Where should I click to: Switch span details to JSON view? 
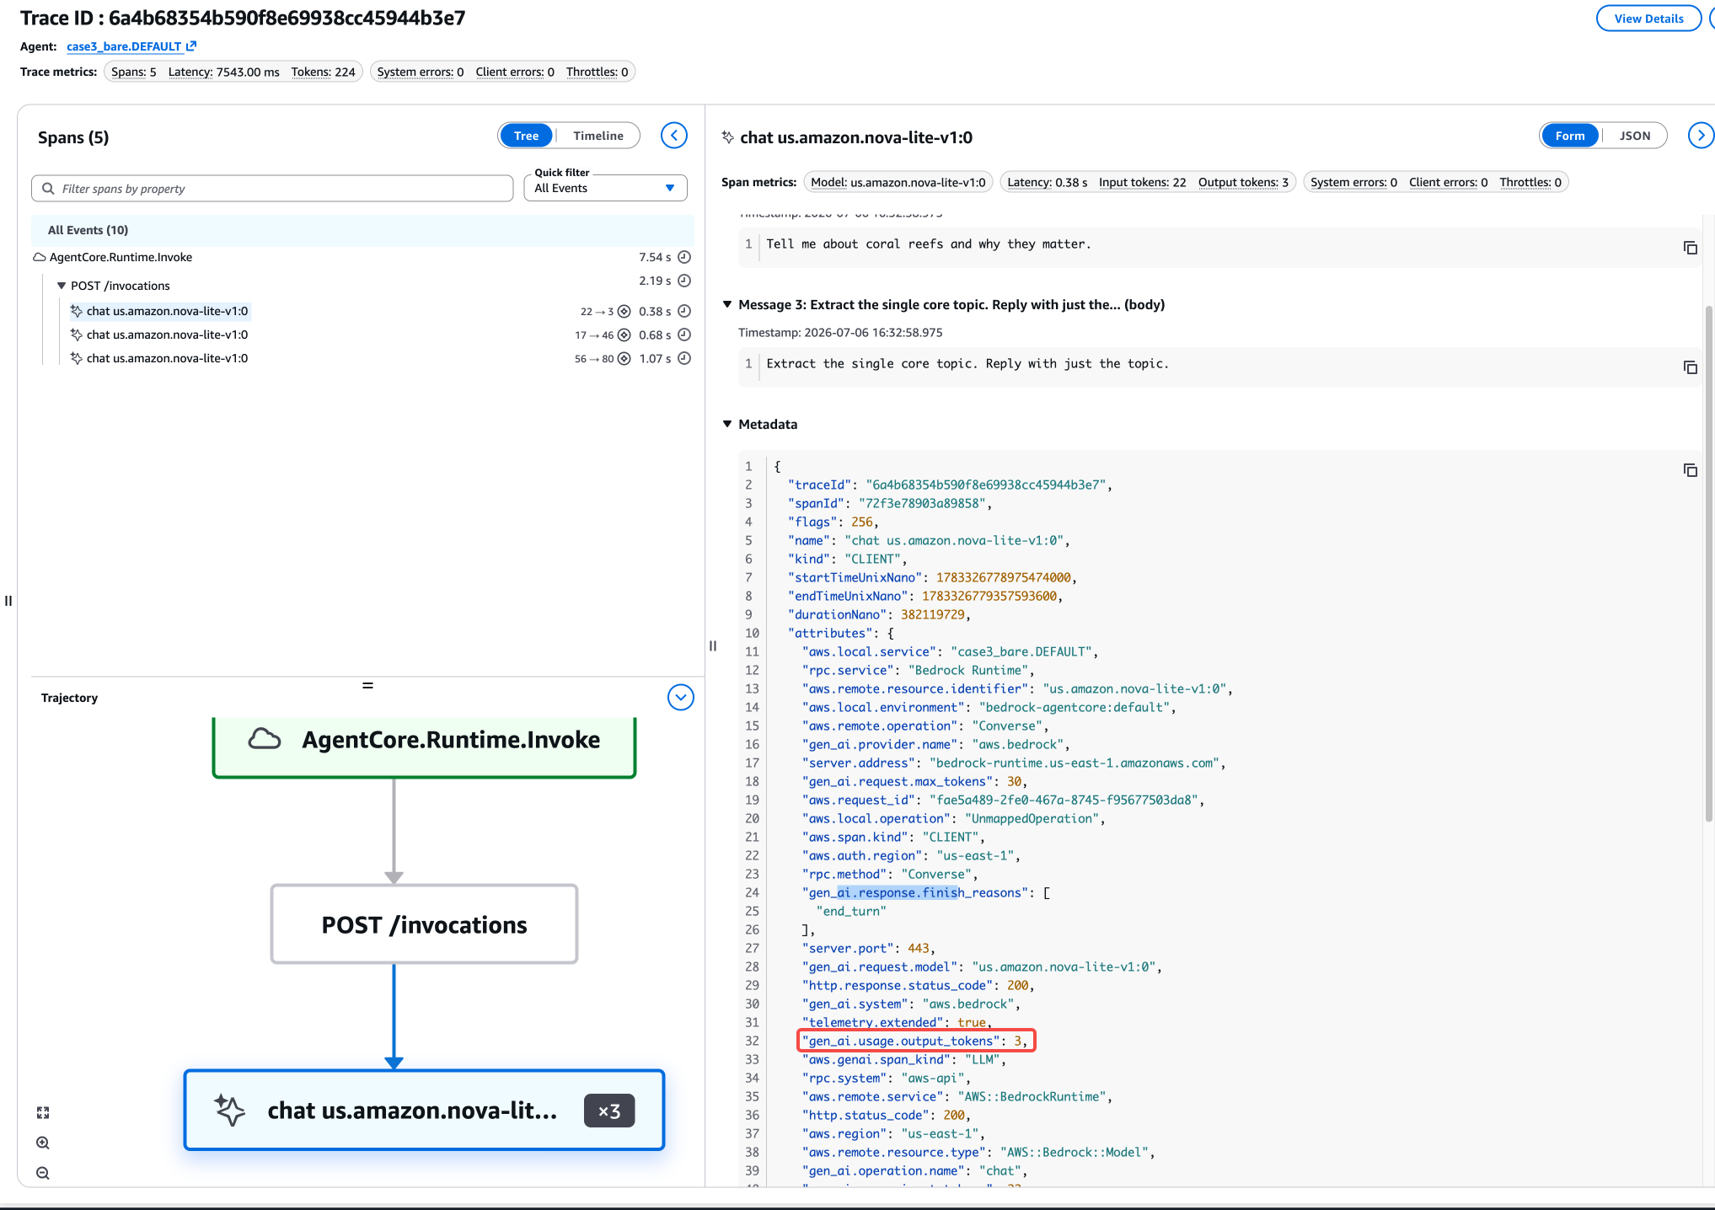(1634, 136)
